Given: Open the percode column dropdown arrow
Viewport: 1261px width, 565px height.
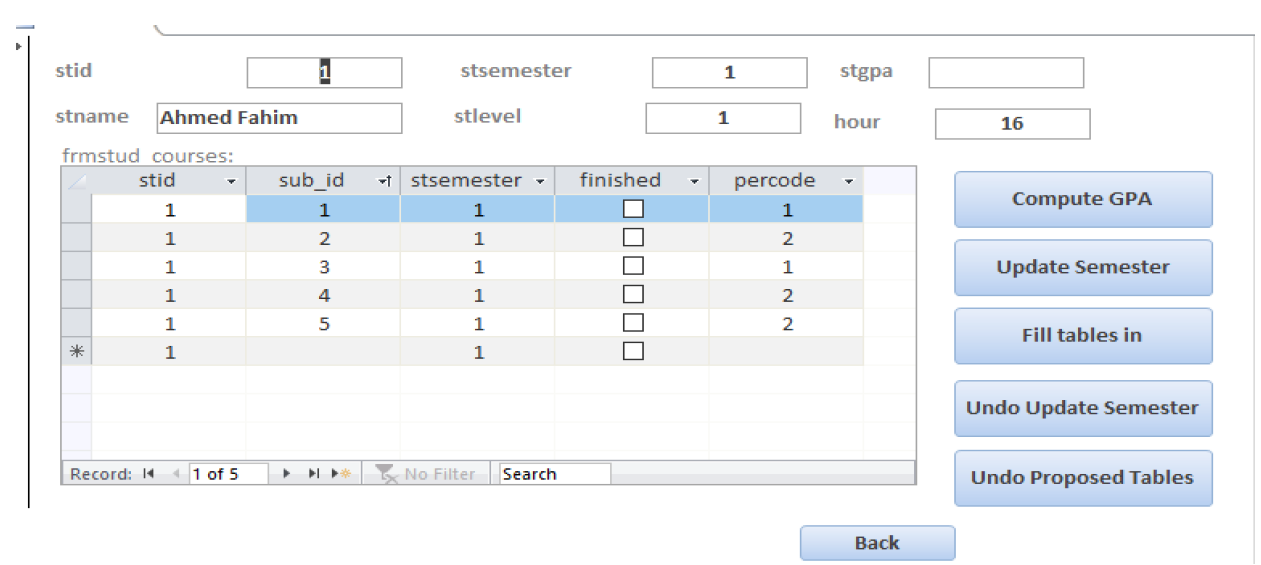Looking at the screenshot, I should click(849, 182).
